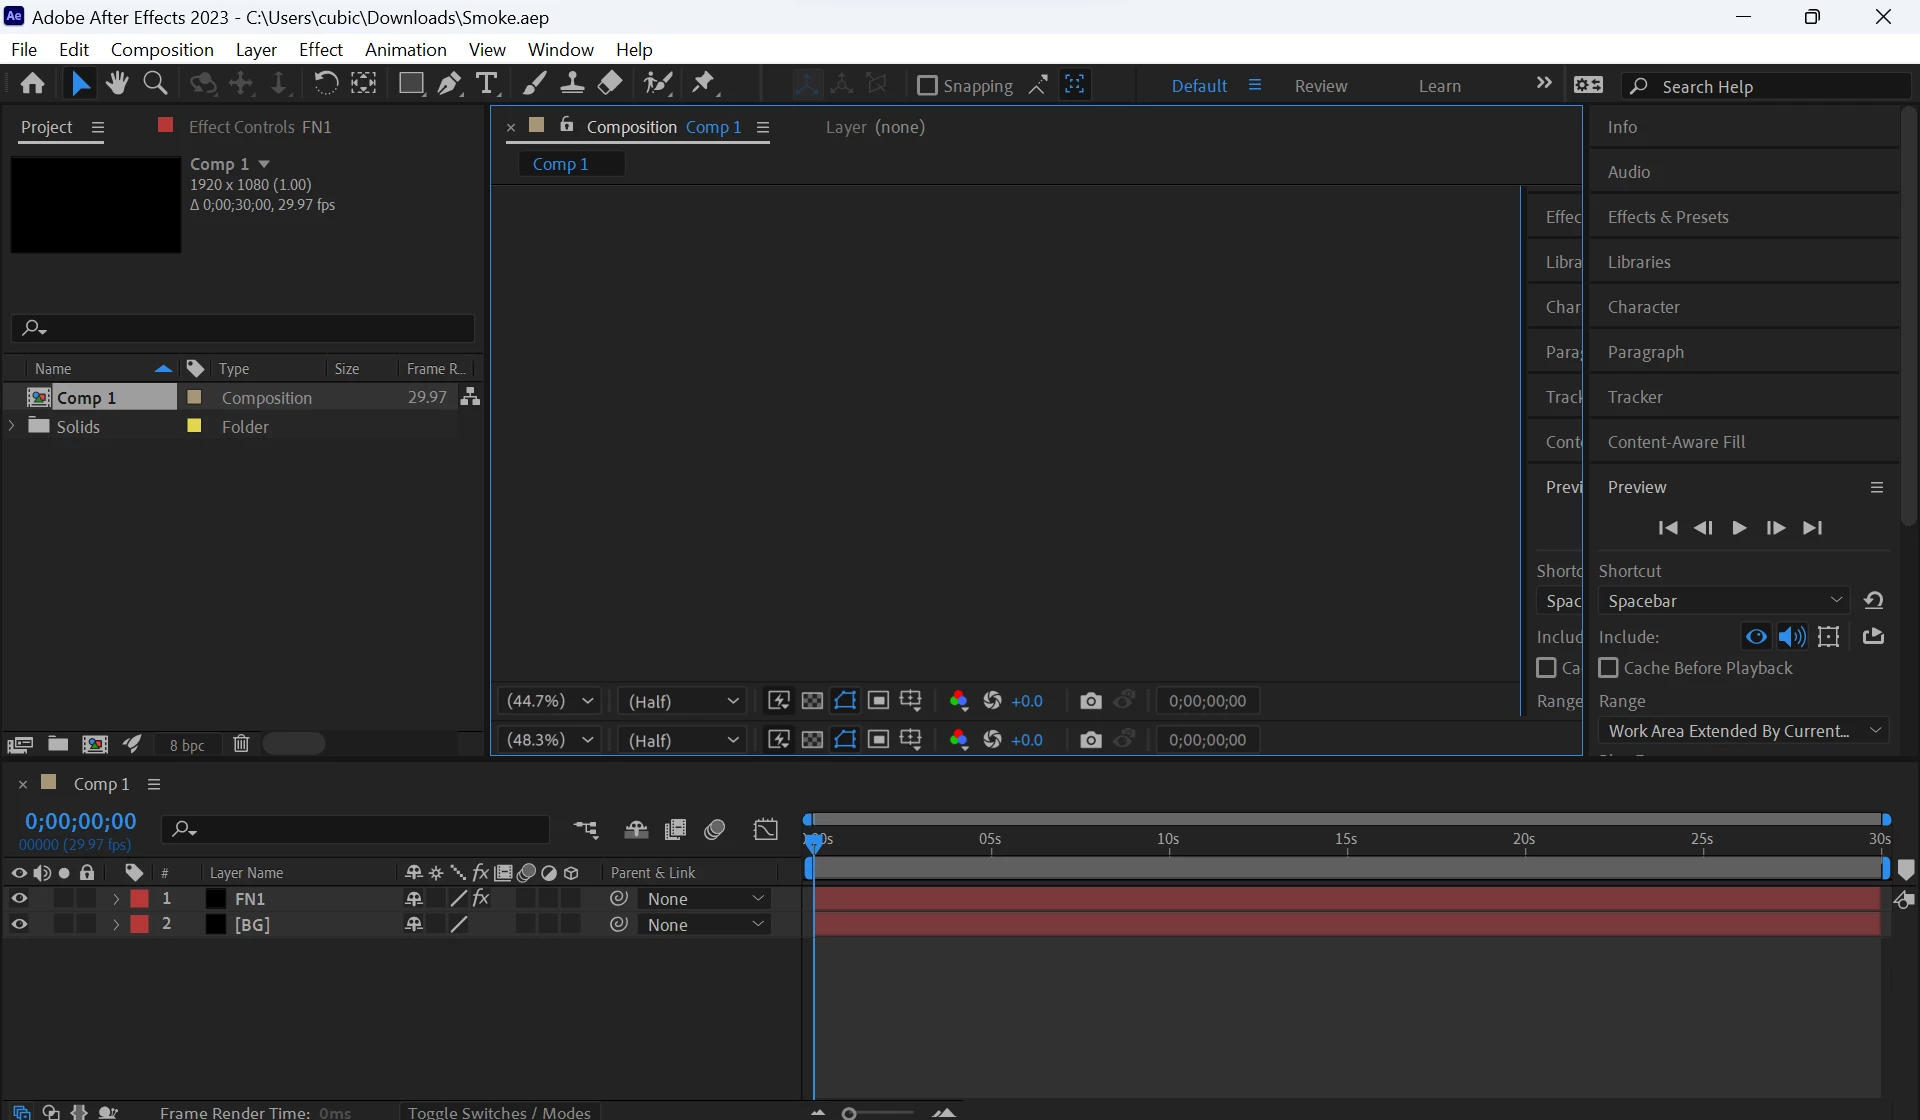Open the Animation menu
This screenshot has height=1120, width=1920.
point(405,49)
